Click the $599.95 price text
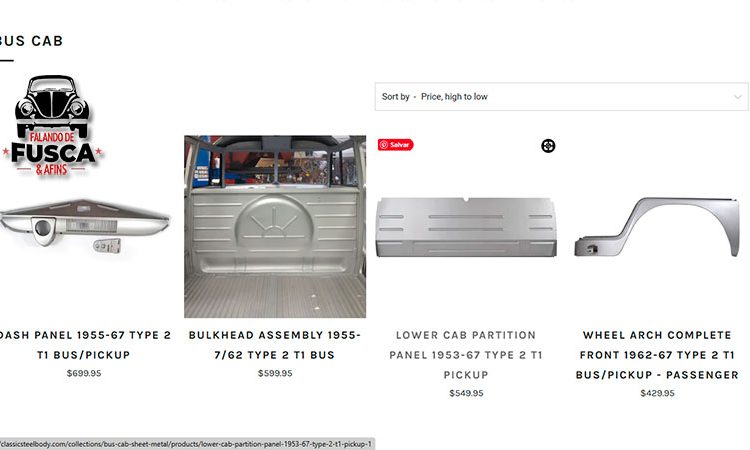This screenshot has width=750, height=450. click(x=275, y=373)
